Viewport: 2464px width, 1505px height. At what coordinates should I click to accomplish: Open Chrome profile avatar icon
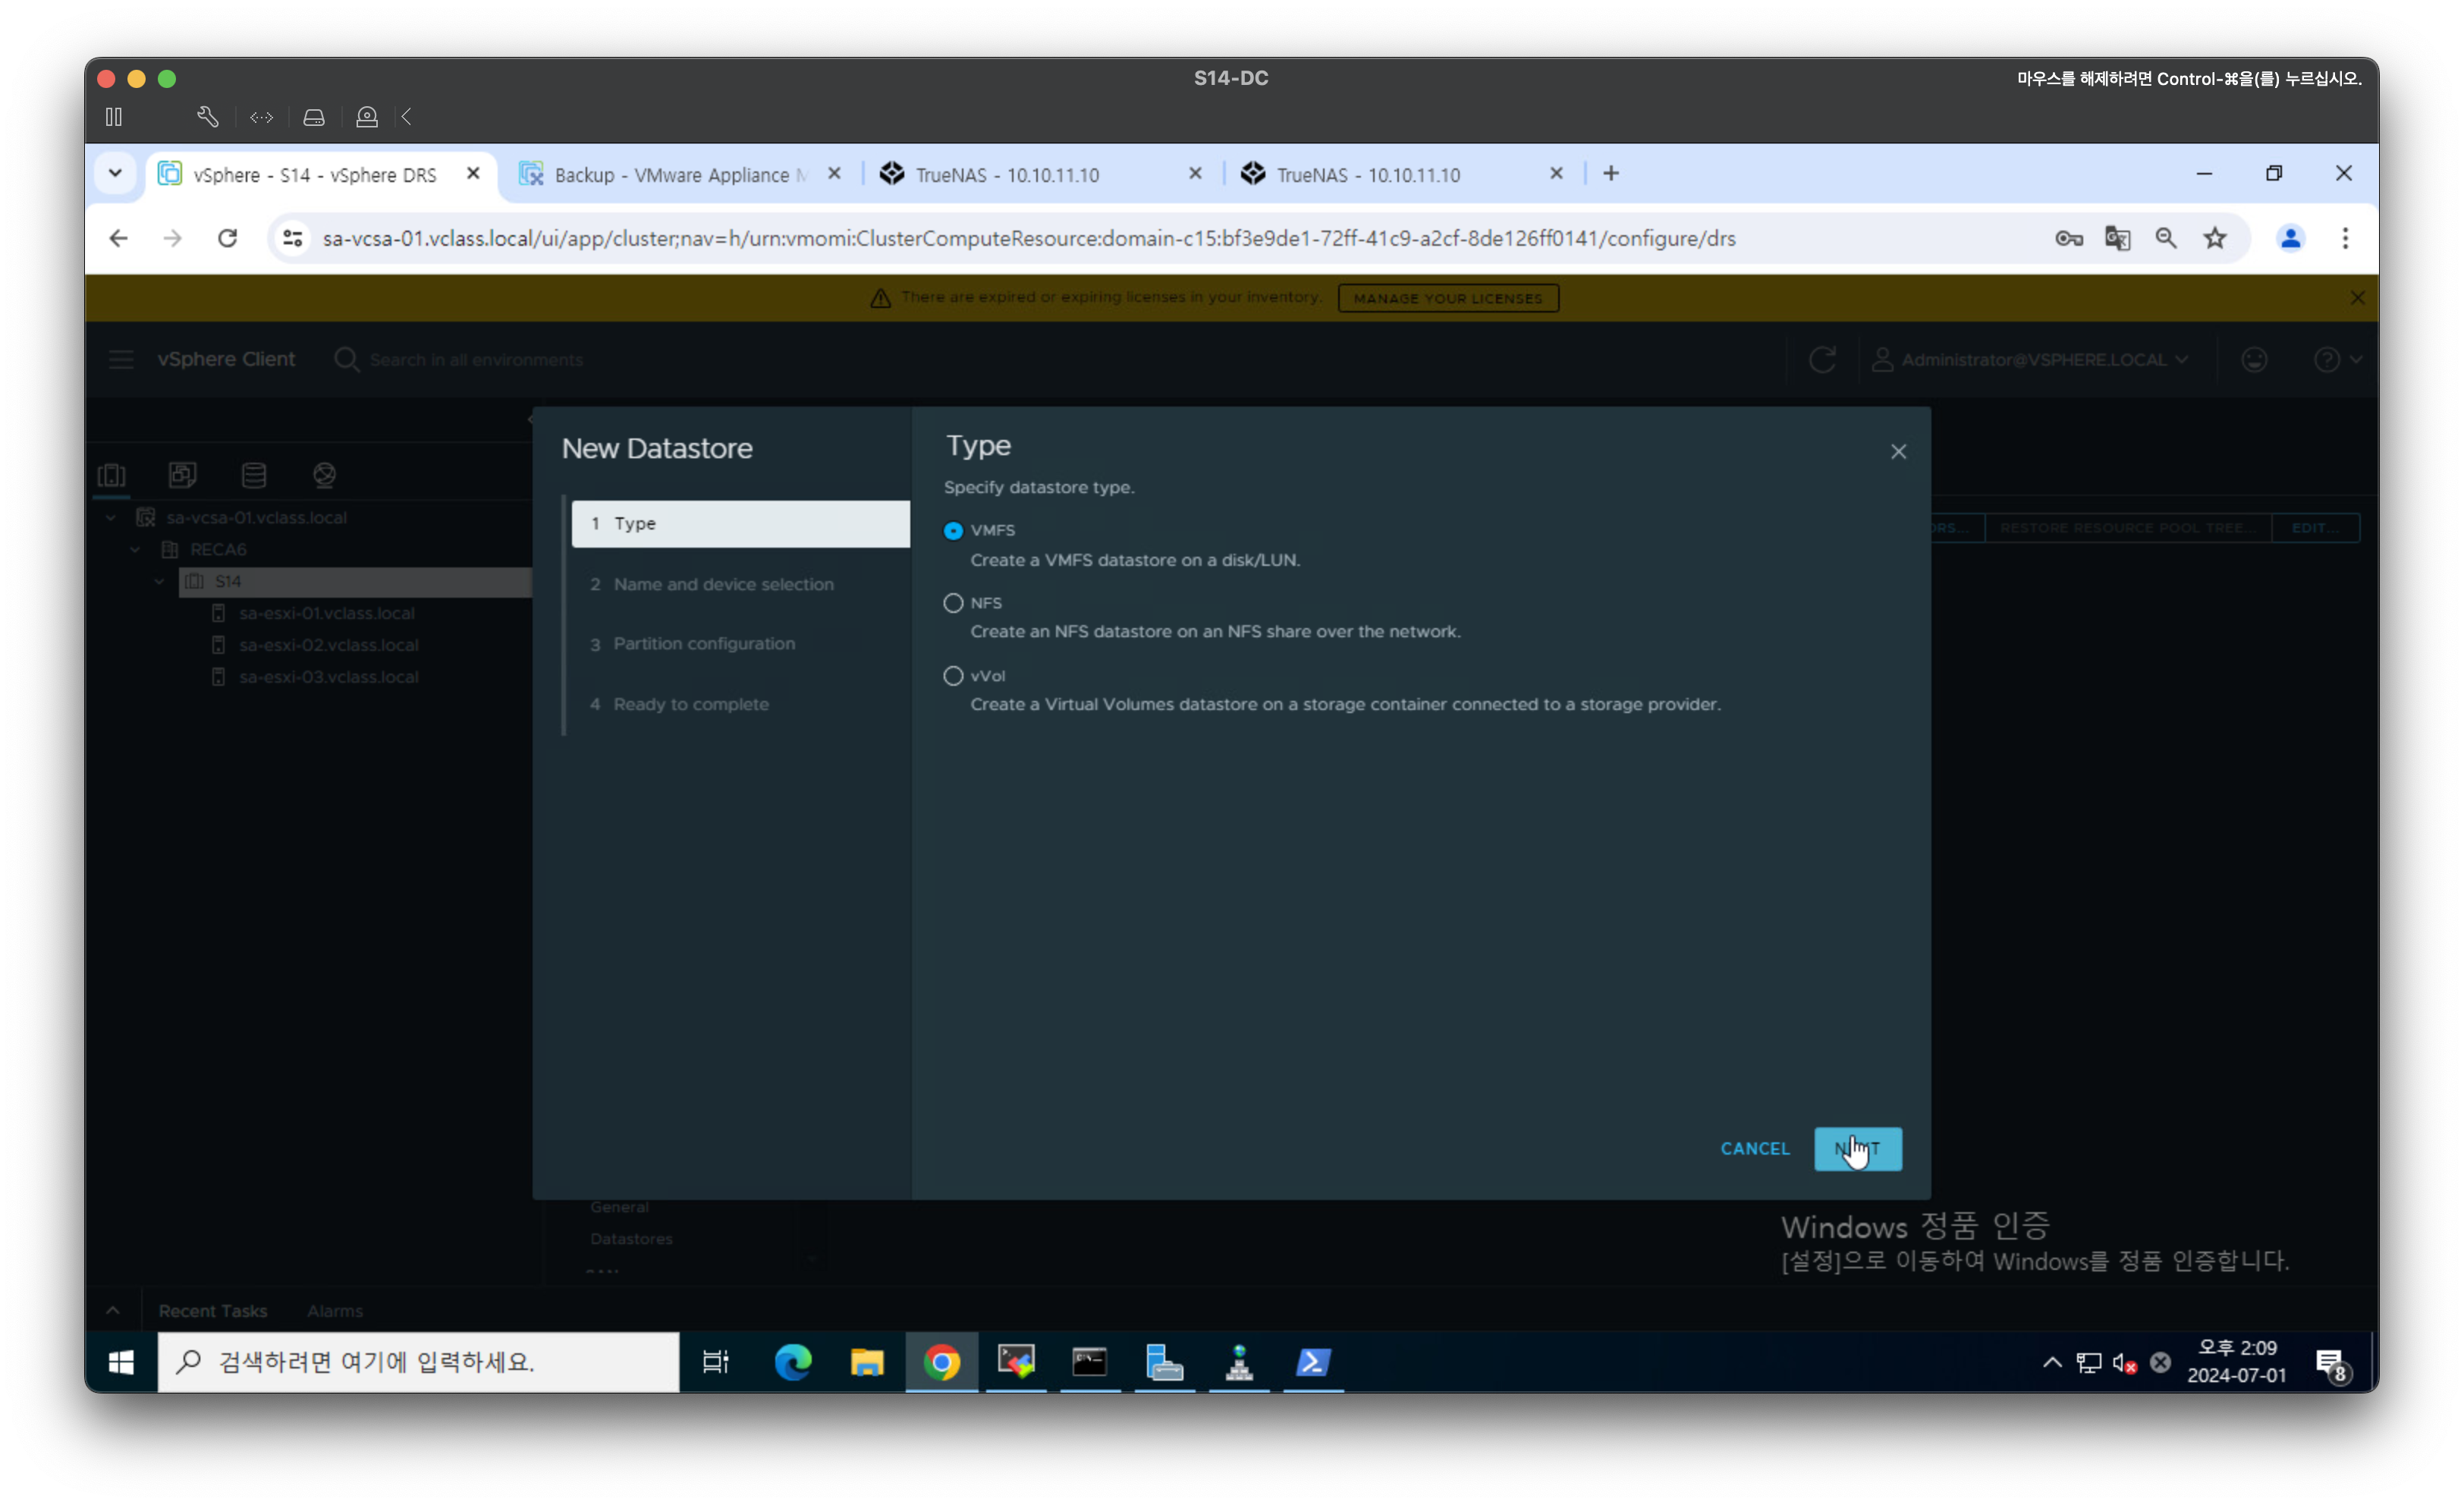pos(2290,238)
